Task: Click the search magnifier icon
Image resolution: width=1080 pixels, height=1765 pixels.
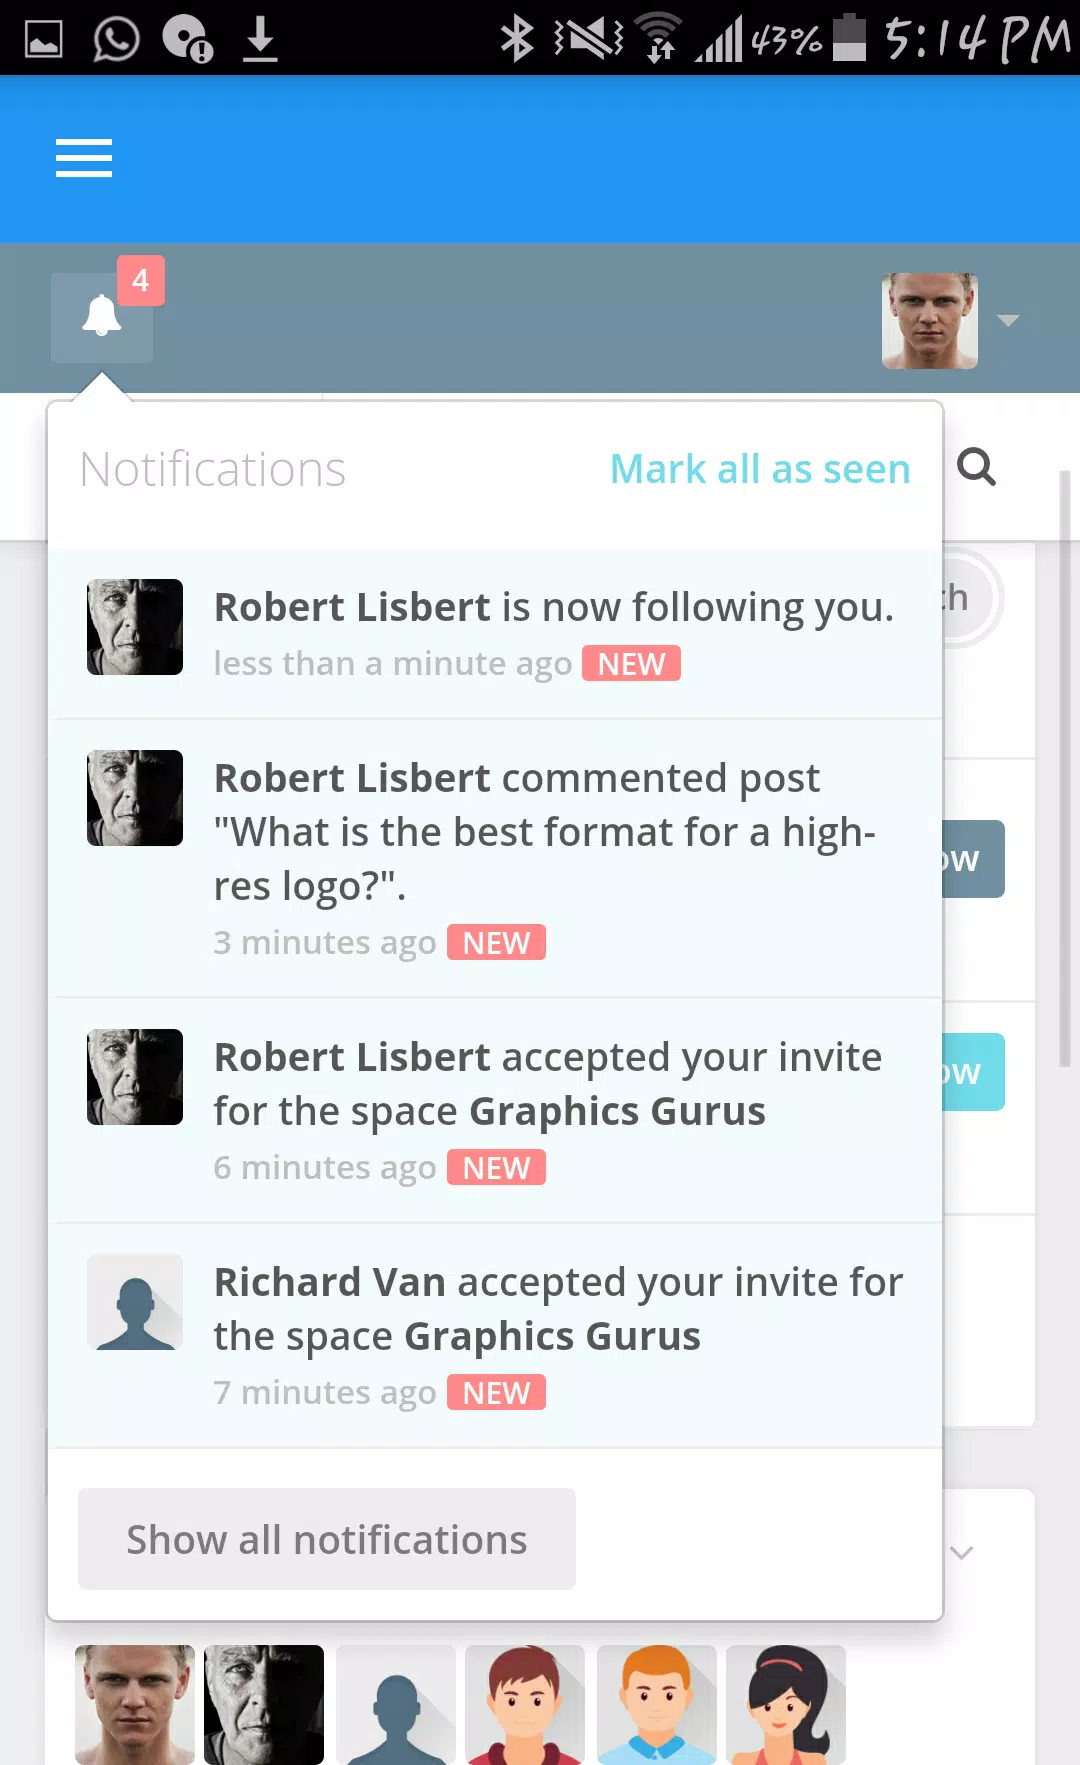Action: click(976, 467)
